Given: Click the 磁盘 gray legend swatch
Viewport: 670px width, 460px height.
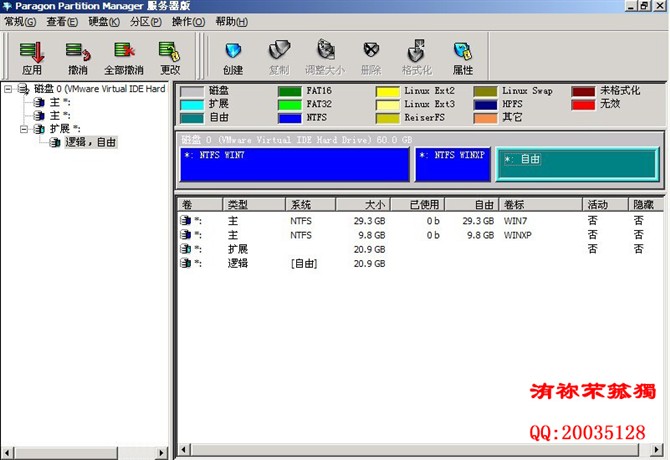Looking at the screenshot, I should [x=192, y=91].
